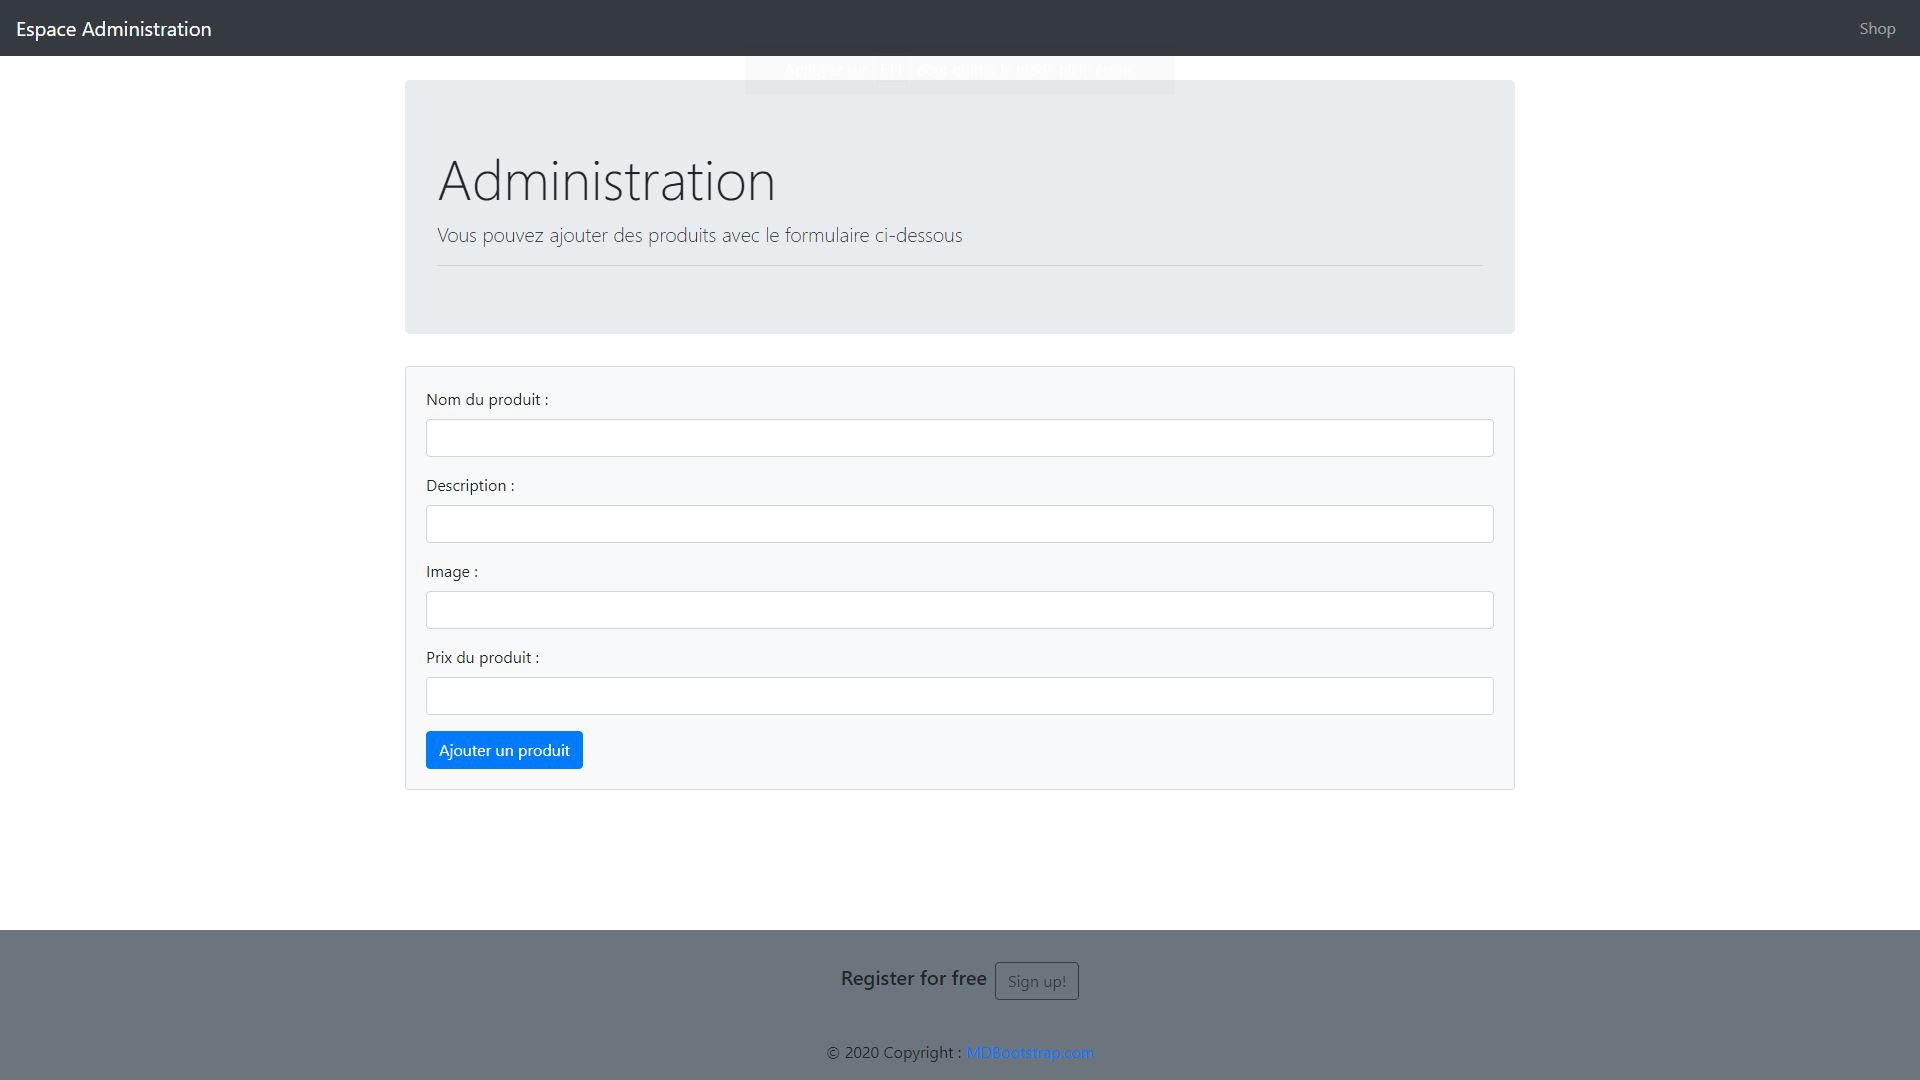Click the Espace Administration brand link

point(113,29)
